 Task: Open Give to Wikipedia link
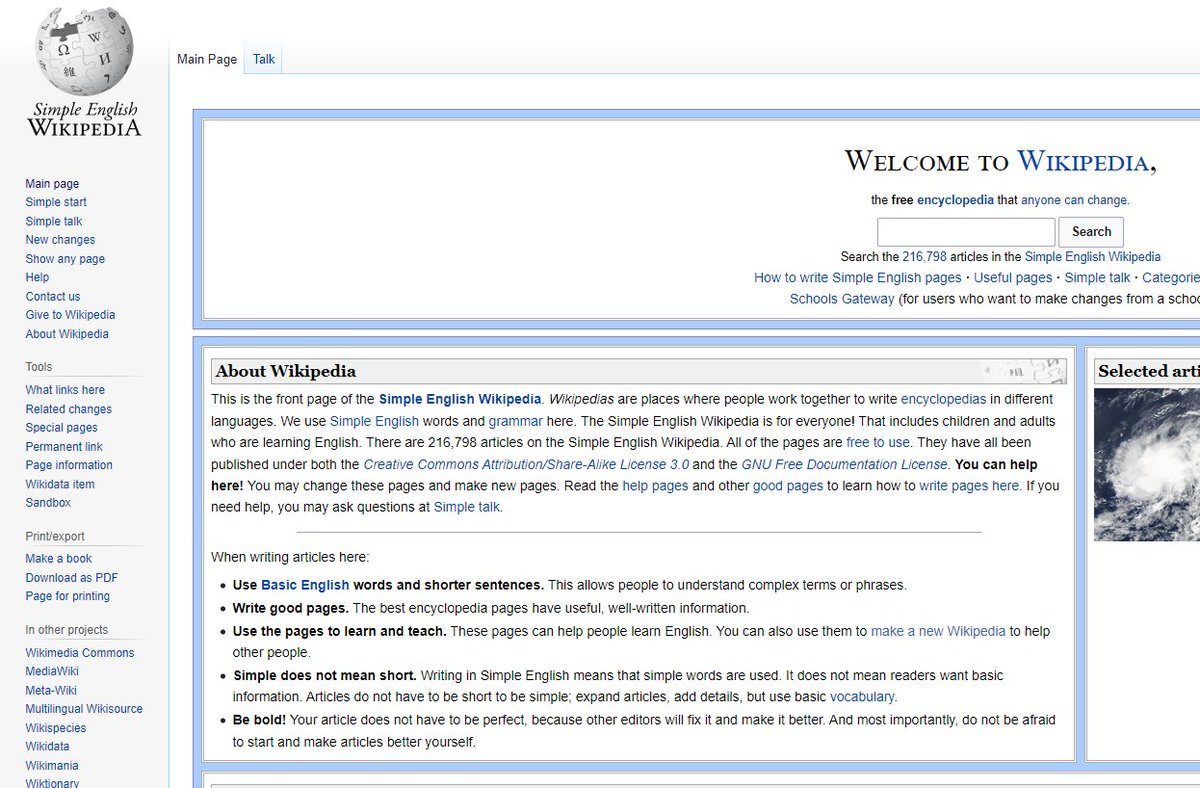coord(70,315)
